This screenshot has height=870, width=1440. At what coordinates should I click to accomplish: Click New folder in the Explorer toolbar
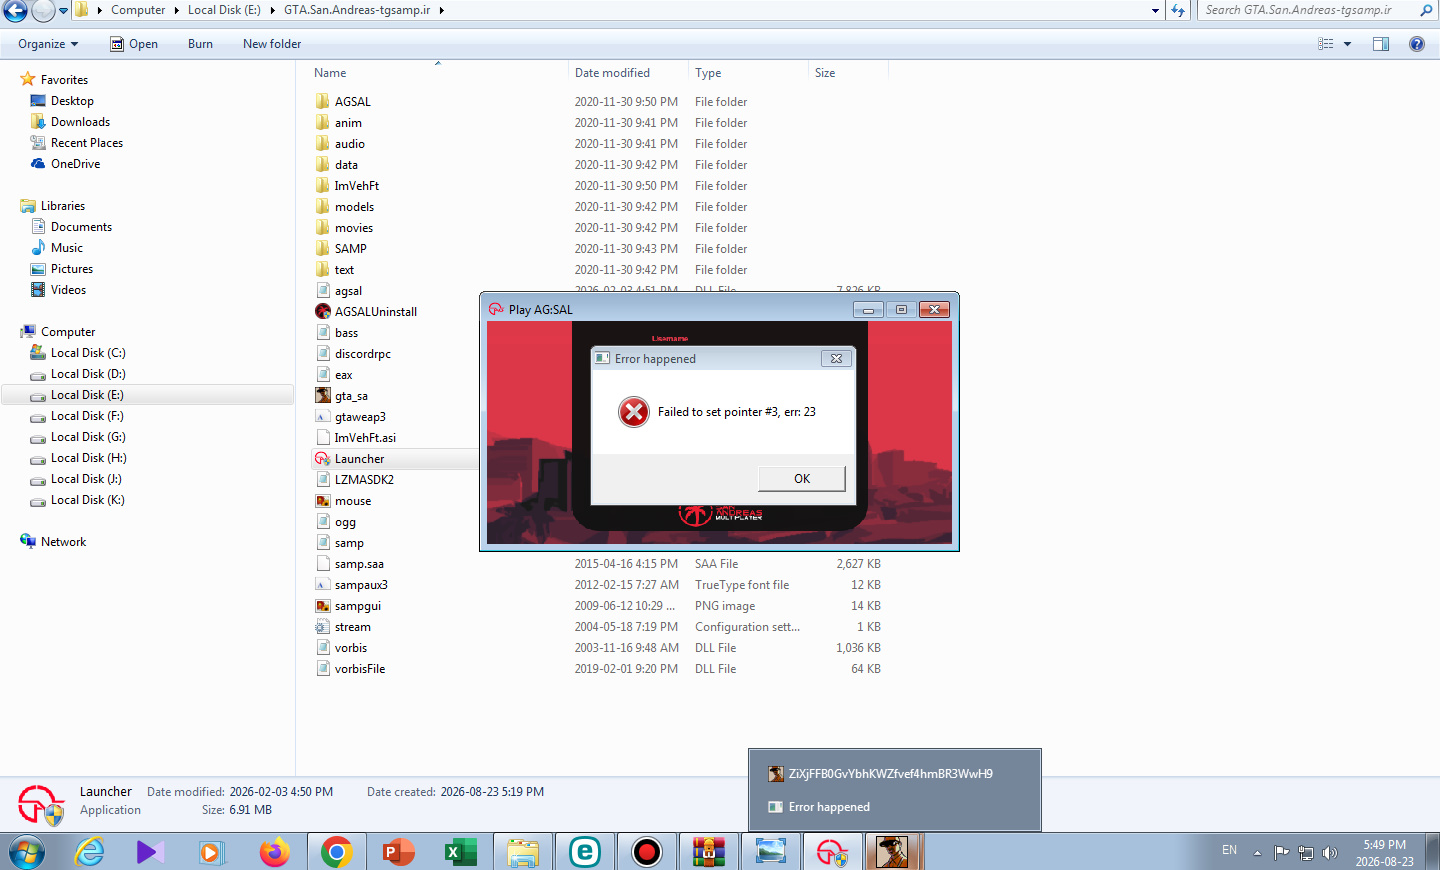(272, 44)
